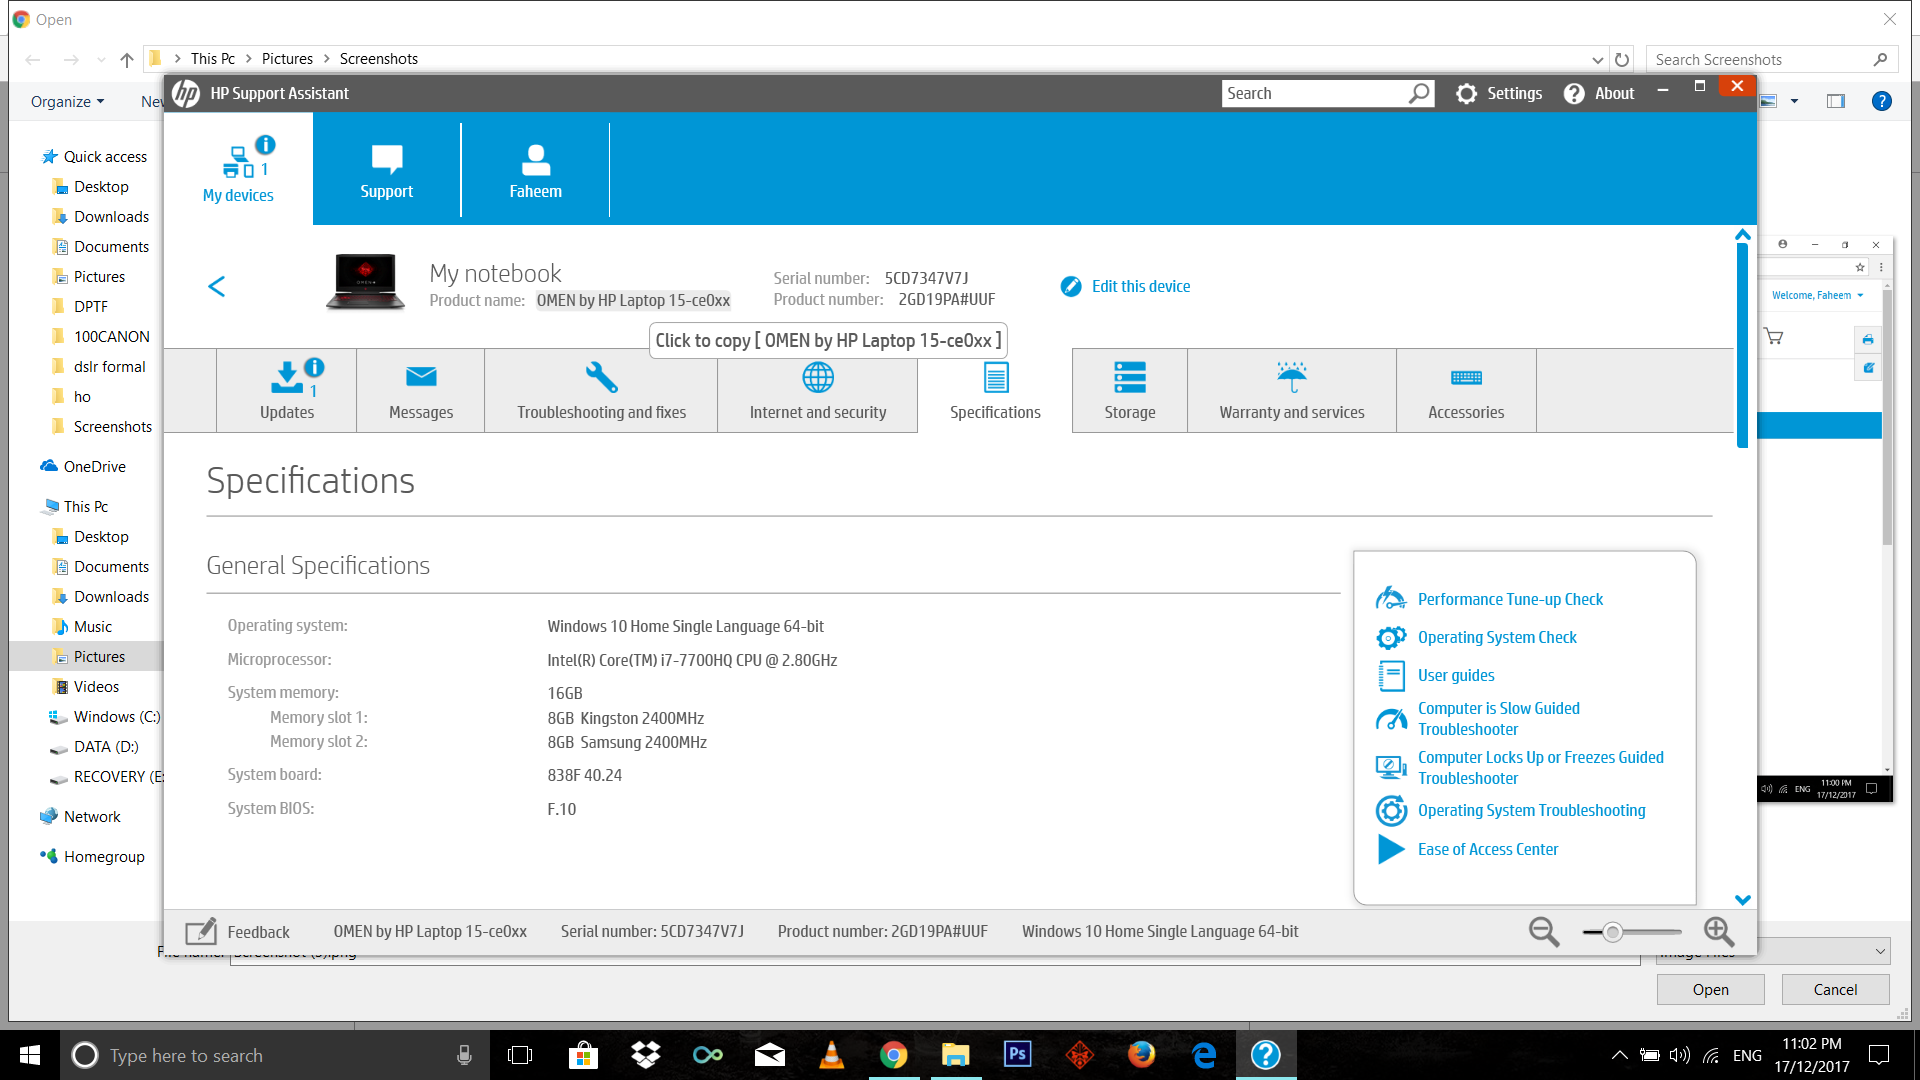
Task: Switch to the Support tab
Action: coord(386,170)
